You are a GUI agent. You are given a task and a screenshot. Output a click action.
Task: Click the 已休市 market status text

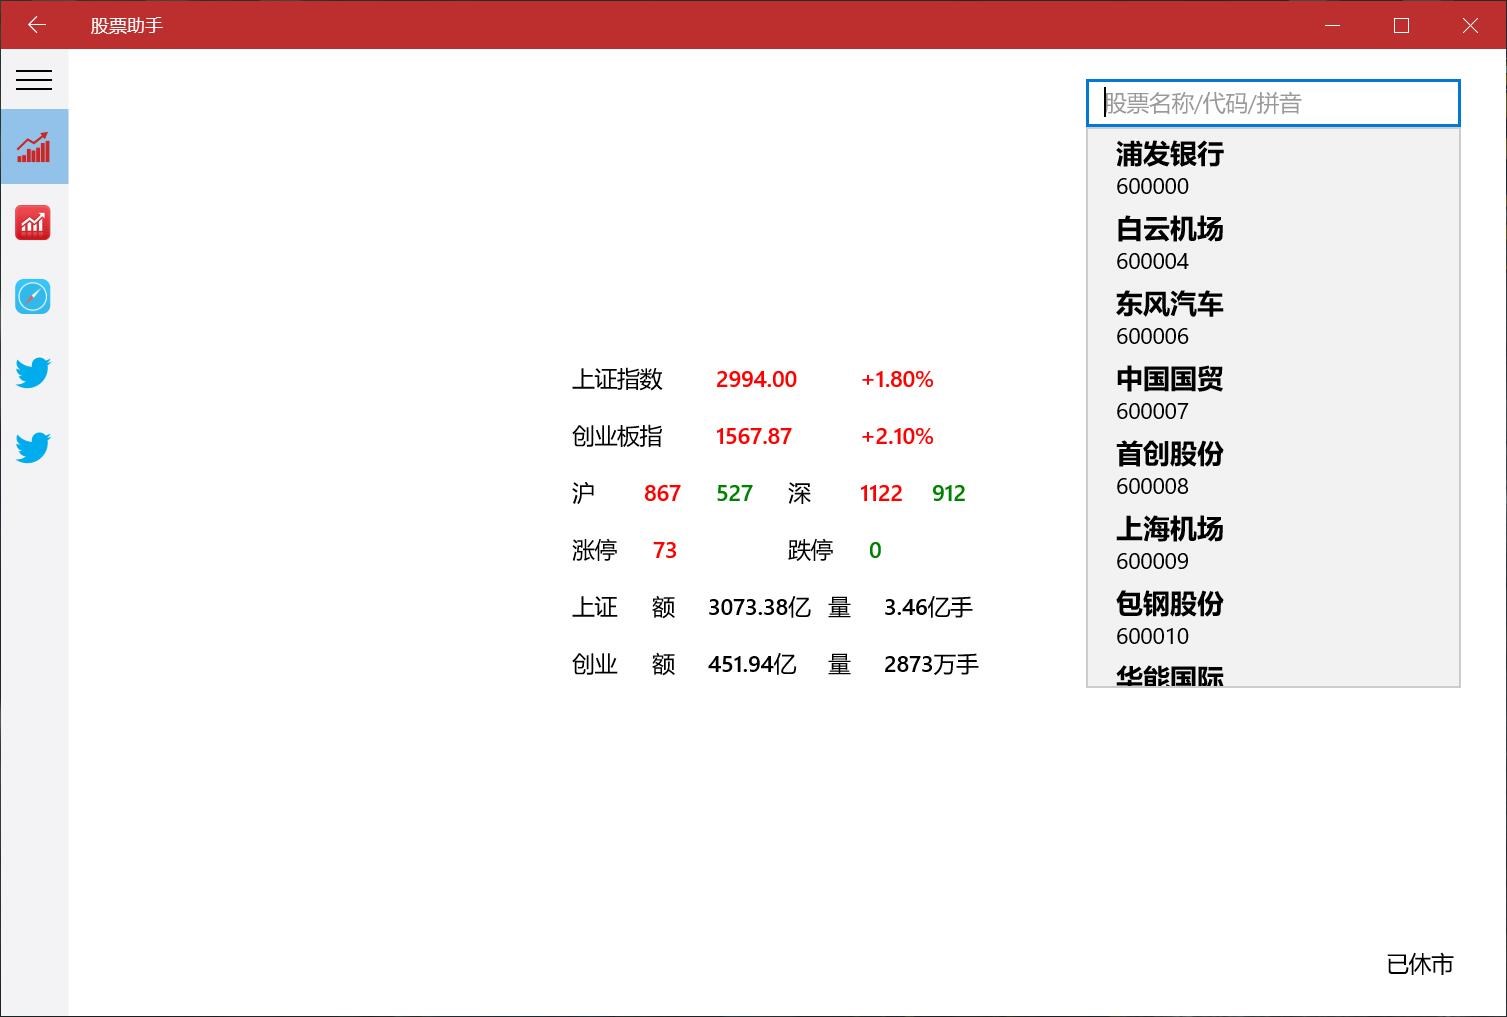click(x=1420, y=965)
